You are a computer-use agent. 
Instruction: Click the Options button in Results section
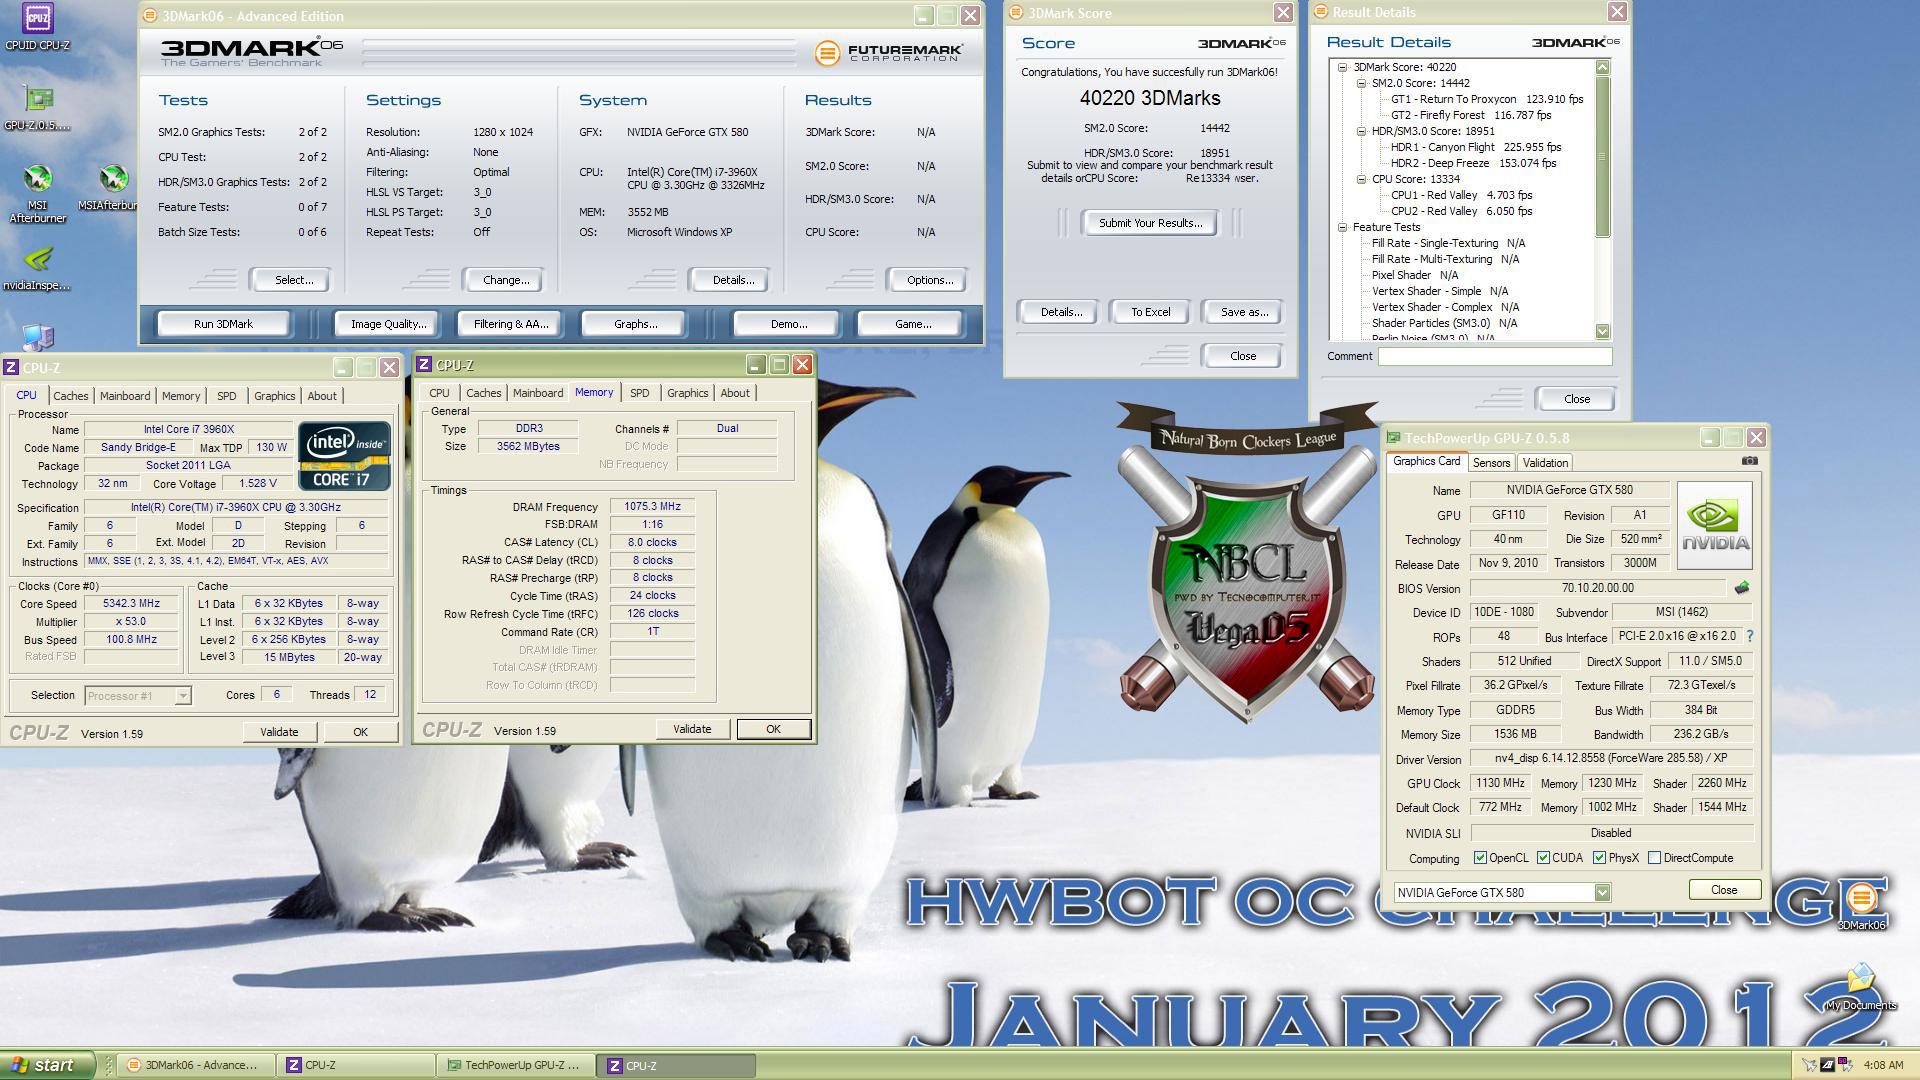pos(929,280)
